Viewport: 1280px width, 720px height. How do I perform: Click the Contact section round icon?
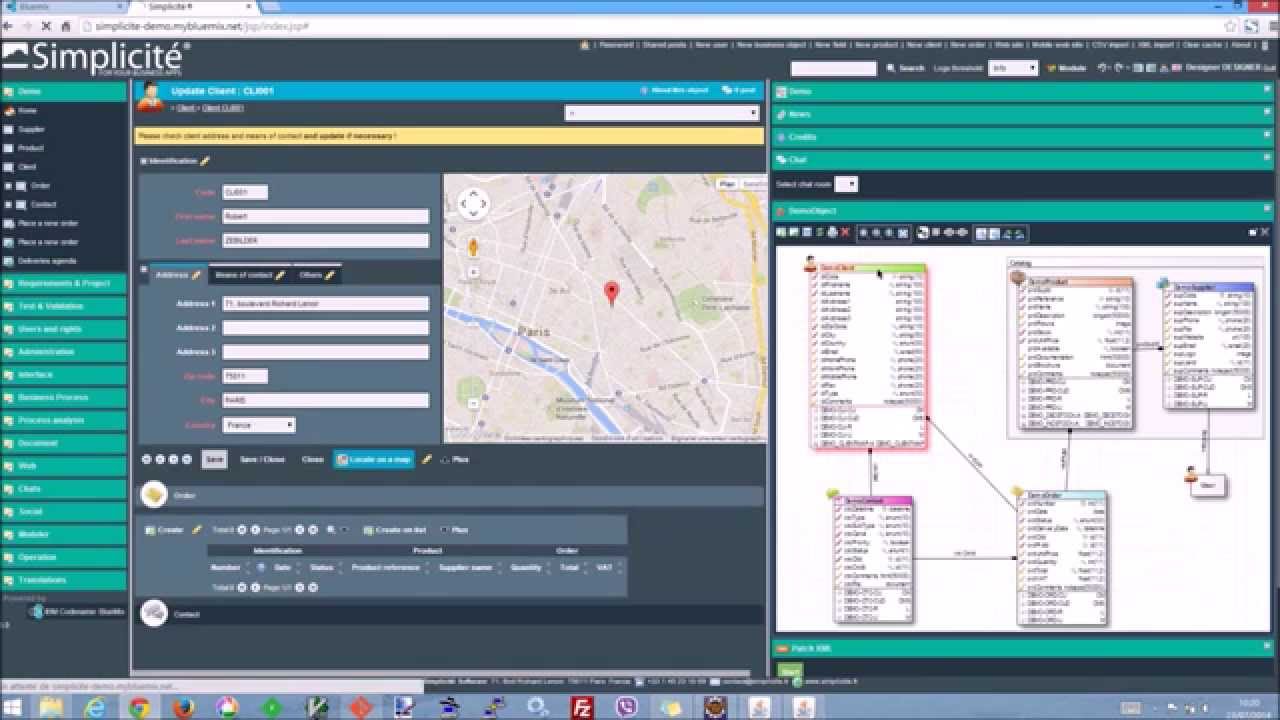pos(154,613)
